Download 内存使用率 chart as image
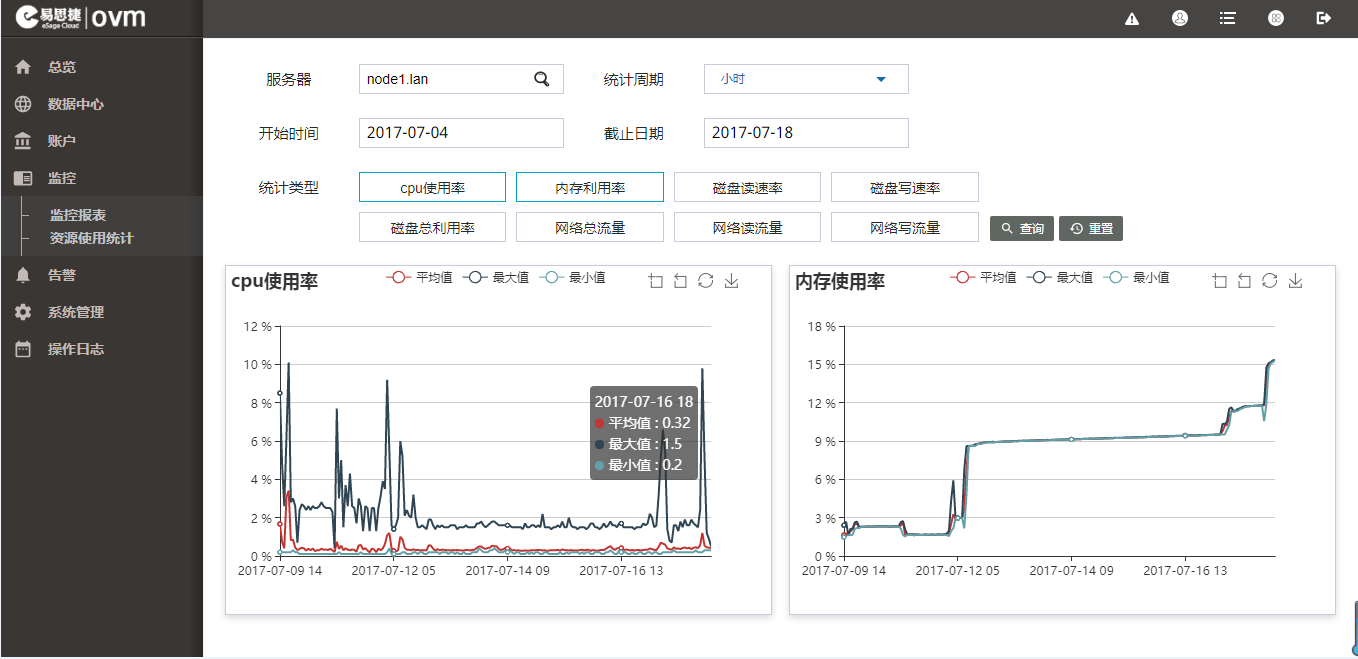 pos(1295,281)
